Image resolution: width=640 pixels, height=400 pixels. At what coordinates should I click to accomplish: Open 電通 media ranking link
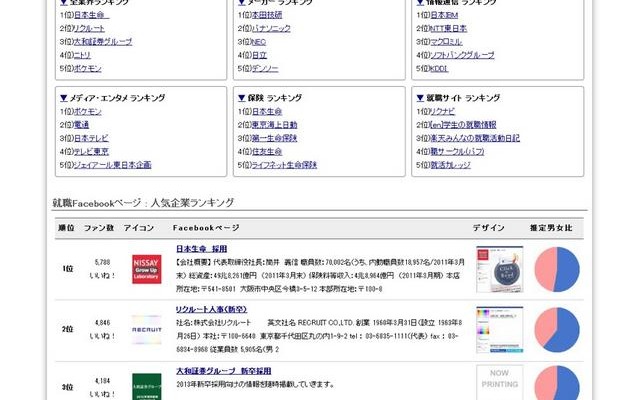click(x=81, y=125)
